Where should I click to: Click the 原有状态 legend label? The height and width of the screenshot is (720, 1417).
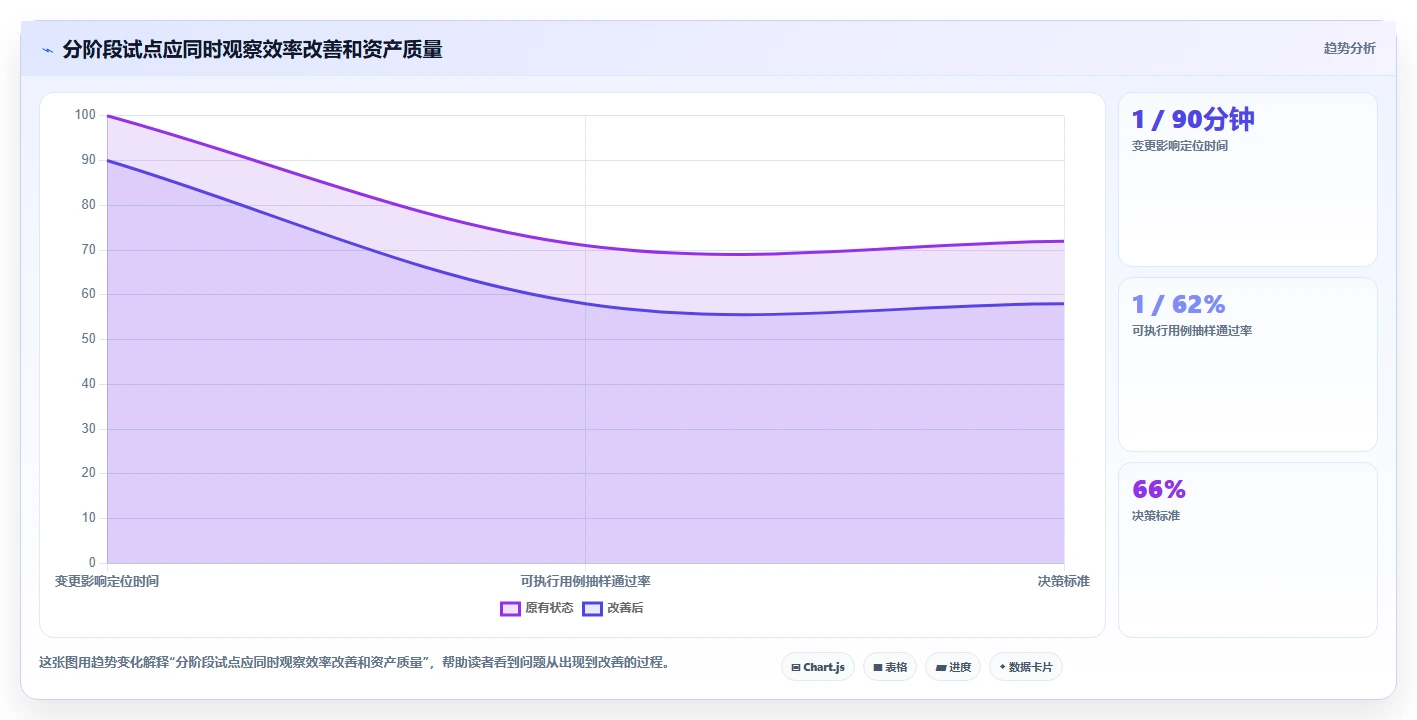549,608
